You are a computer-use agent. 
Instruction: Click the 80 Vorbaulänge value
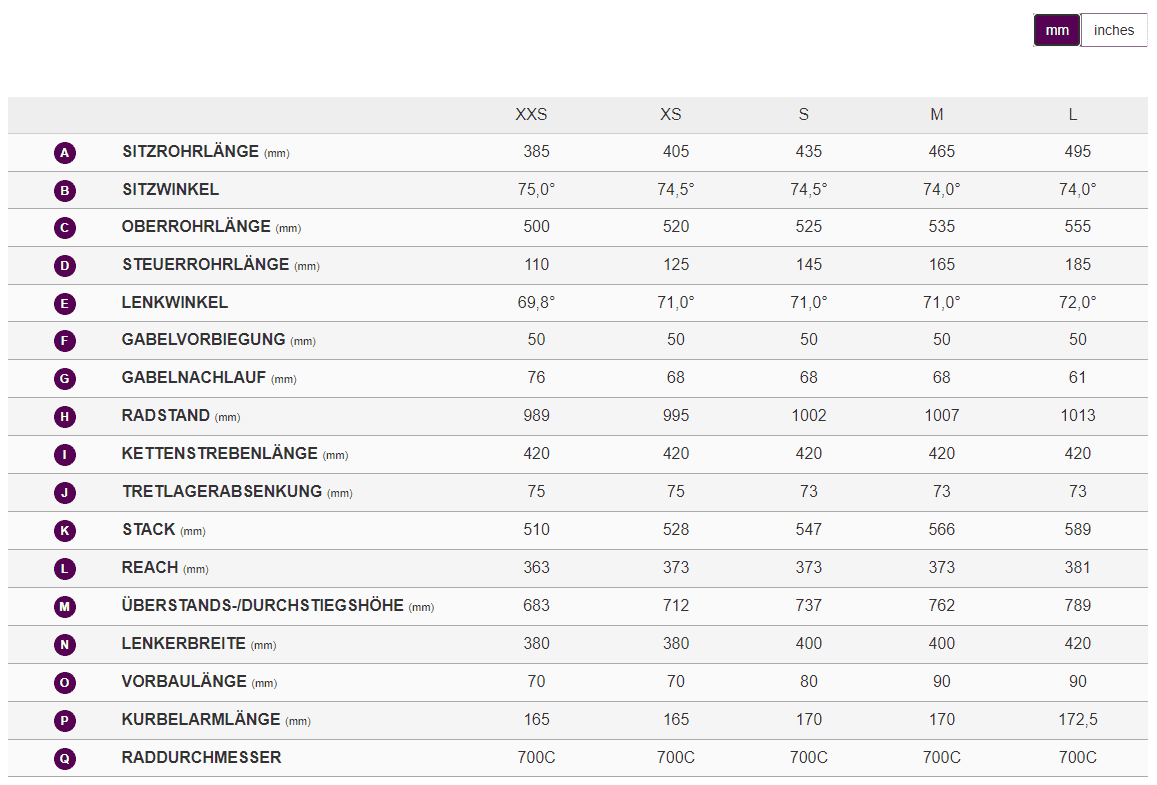[809, 681]
